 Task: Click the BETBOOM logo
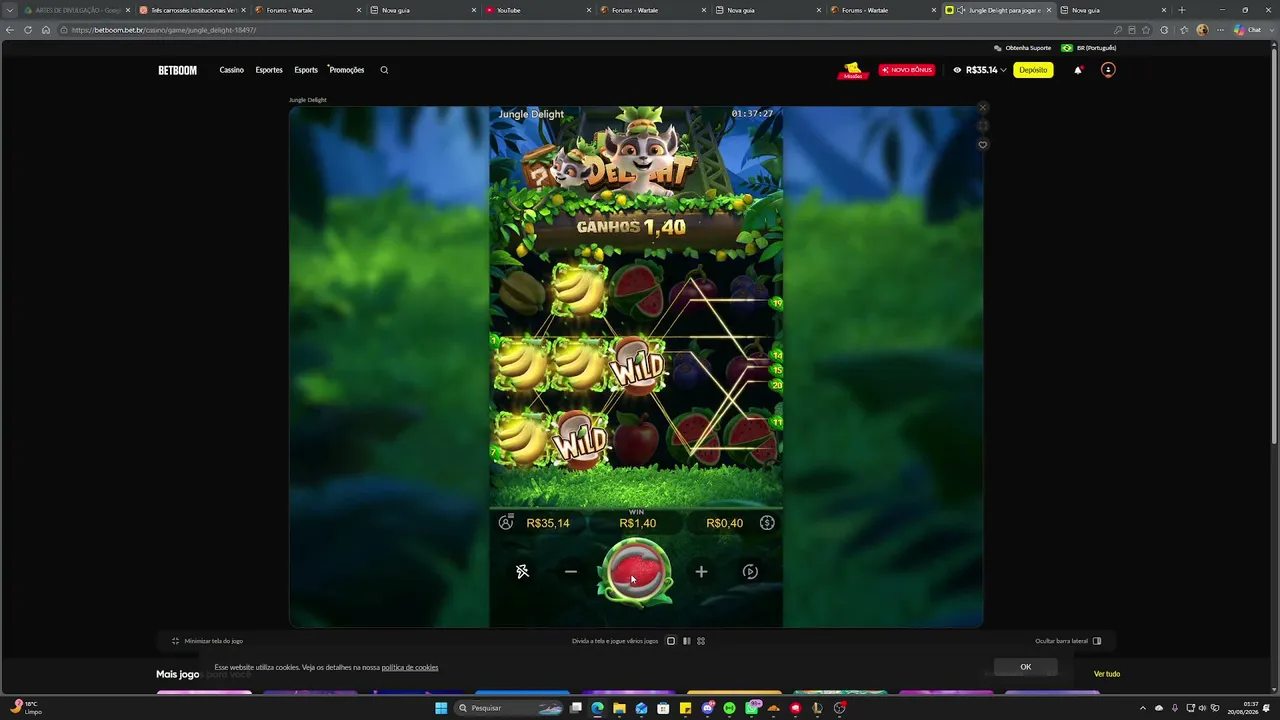[x=177, y=70]
